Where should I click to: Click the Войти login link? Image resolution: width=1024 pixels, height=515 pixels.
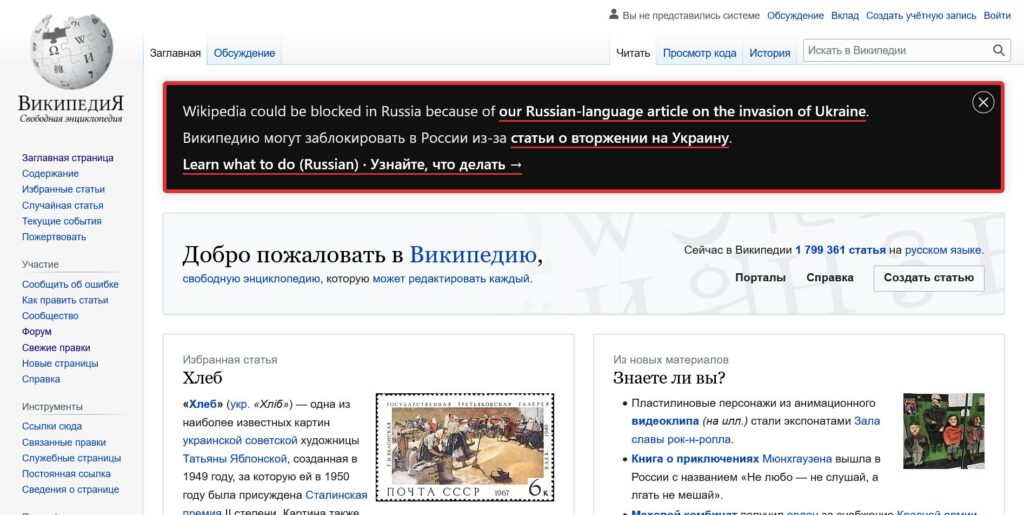click(997, 15)
